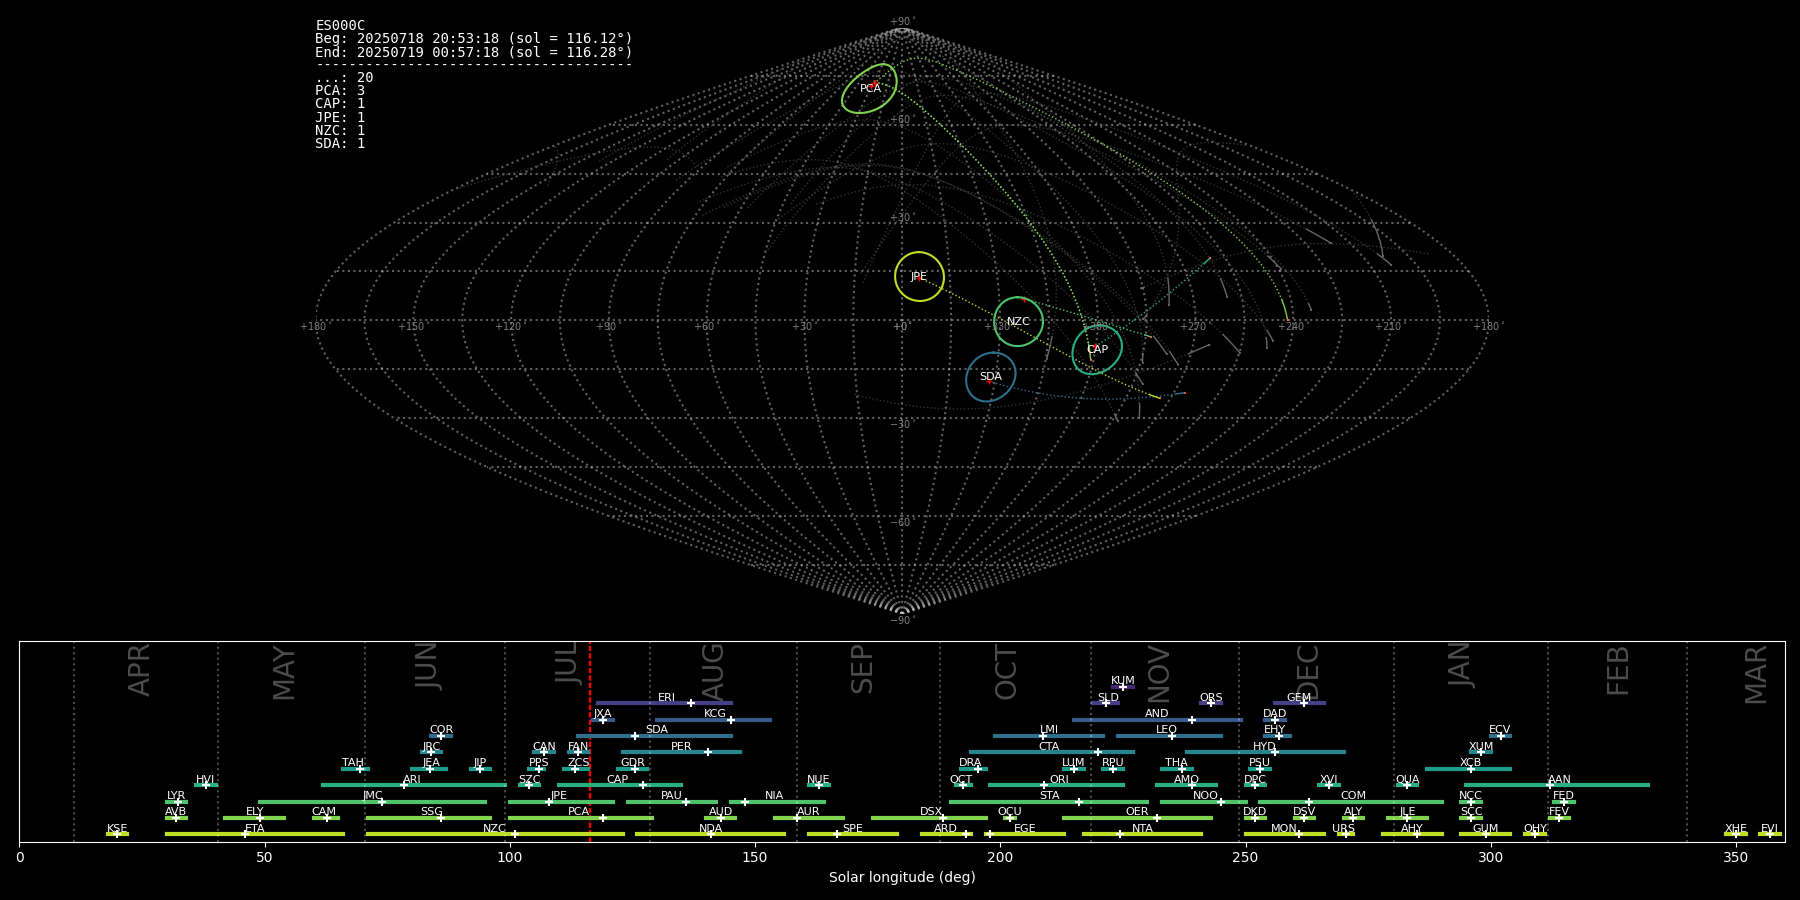Click the PER shower bar in timeline
The width and height of the screenshot is (1800, 900).
click(681, 752)
